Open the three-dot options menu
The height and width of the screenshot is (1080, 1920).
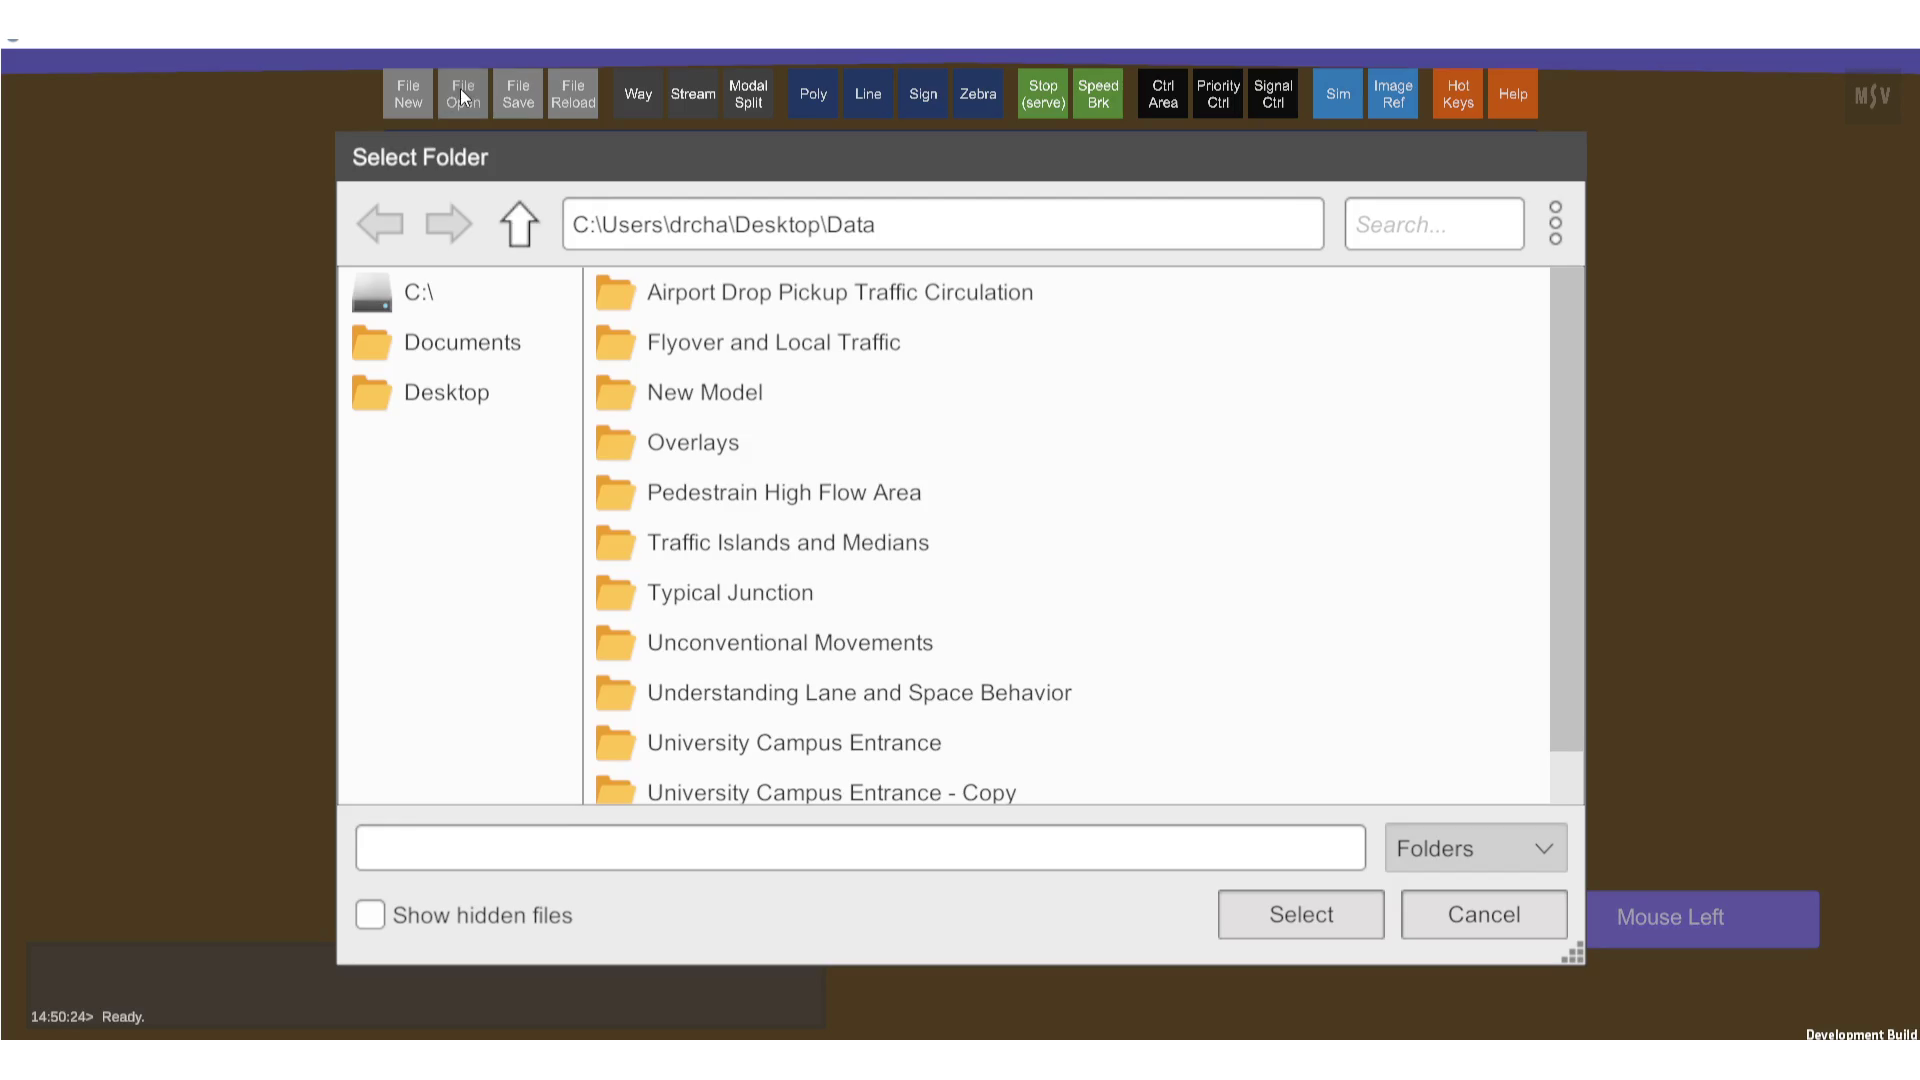(x=1555, y=223)
